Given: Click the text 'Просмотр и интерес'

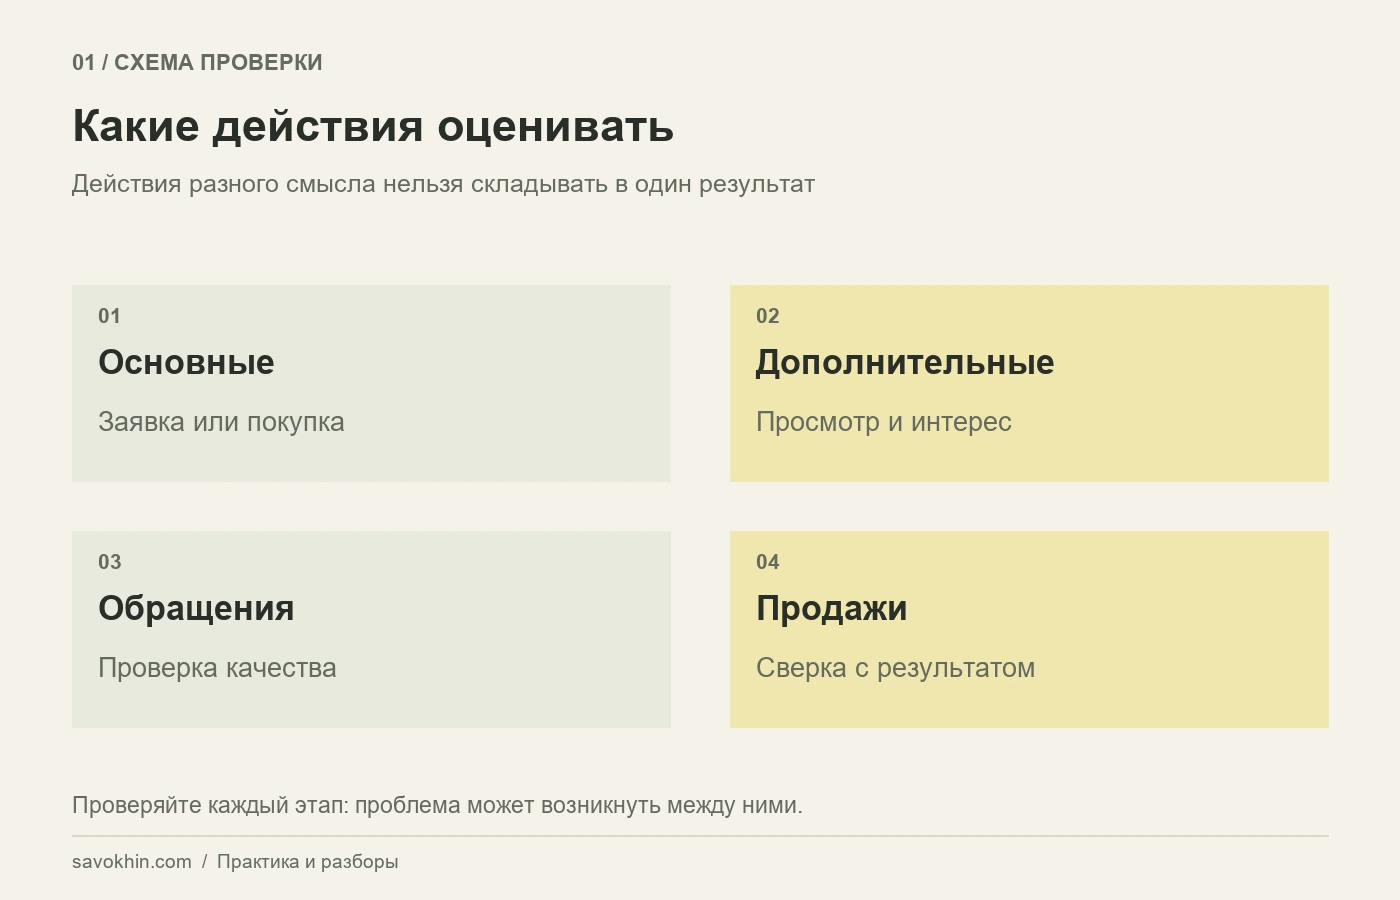Looking at the screenshot, I should (x=884, y=422).
